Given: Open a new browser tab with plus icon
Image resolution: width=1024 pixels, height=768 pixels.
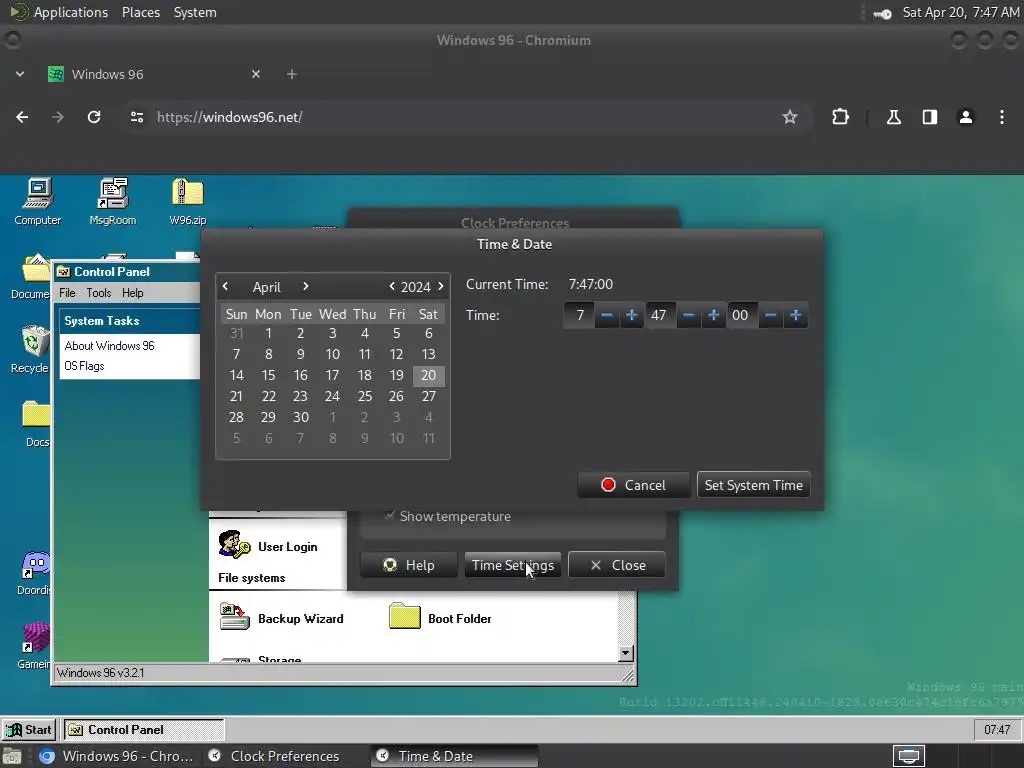Looking at the screenshot, I should (292, 74).
